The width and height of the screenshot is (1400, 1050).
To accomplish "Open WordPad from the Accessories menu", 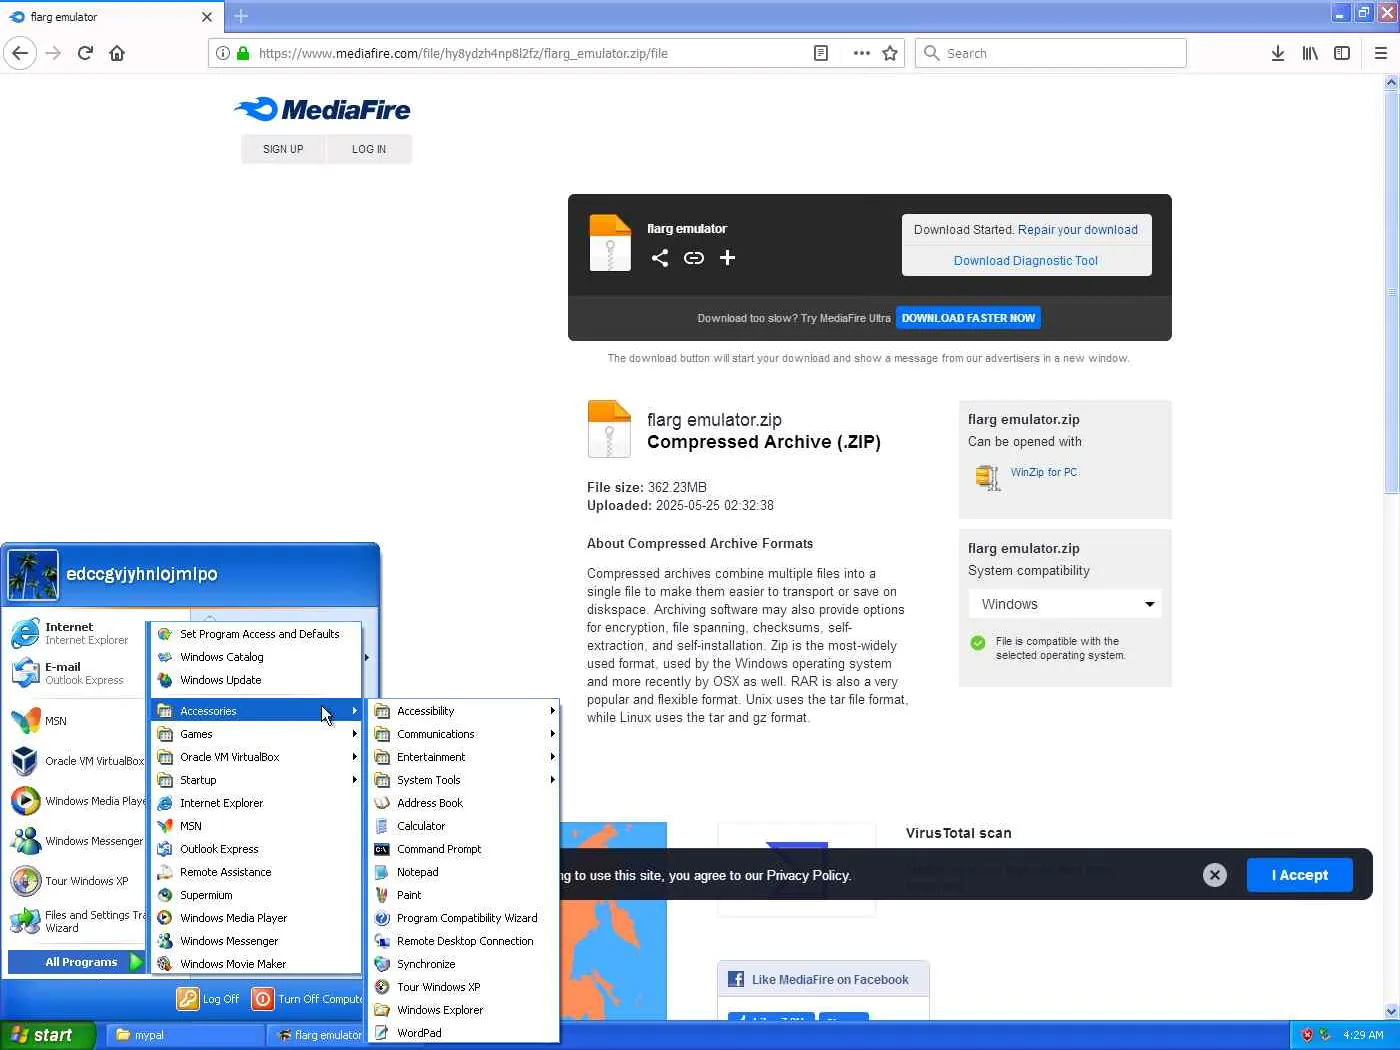I will (463, 1033).
